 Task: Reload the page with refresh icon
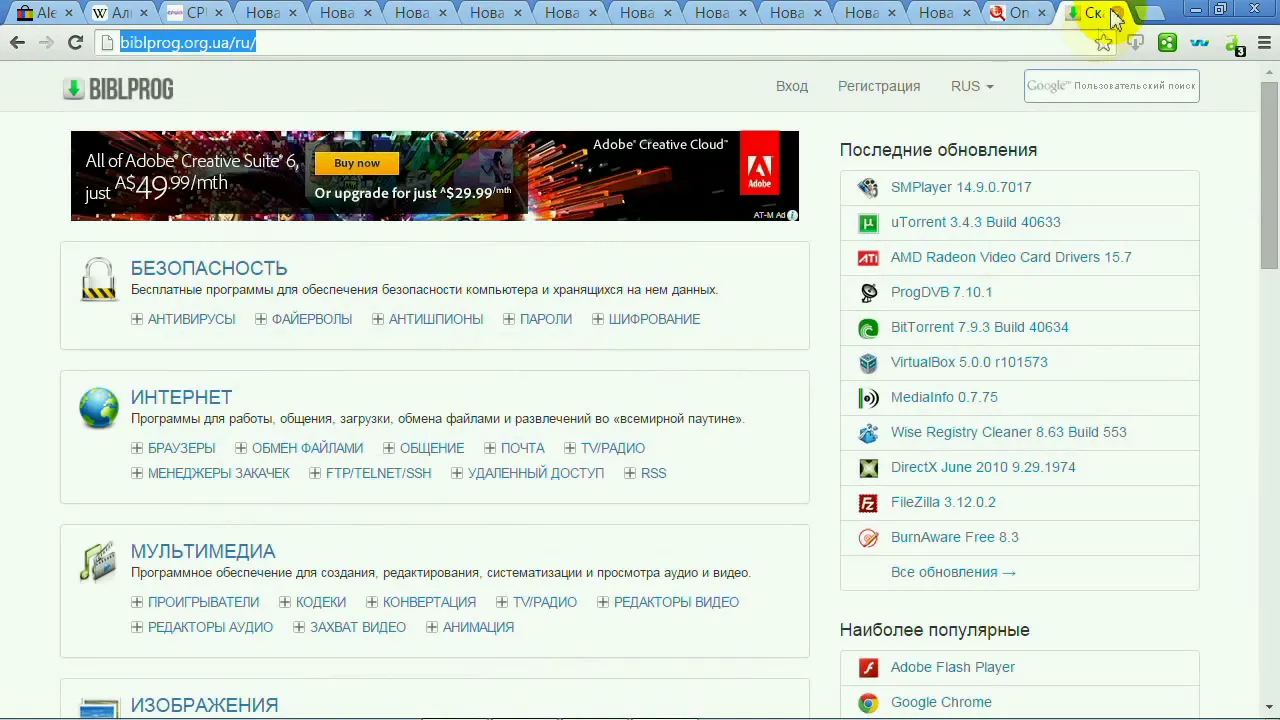[x=75, y=42]
